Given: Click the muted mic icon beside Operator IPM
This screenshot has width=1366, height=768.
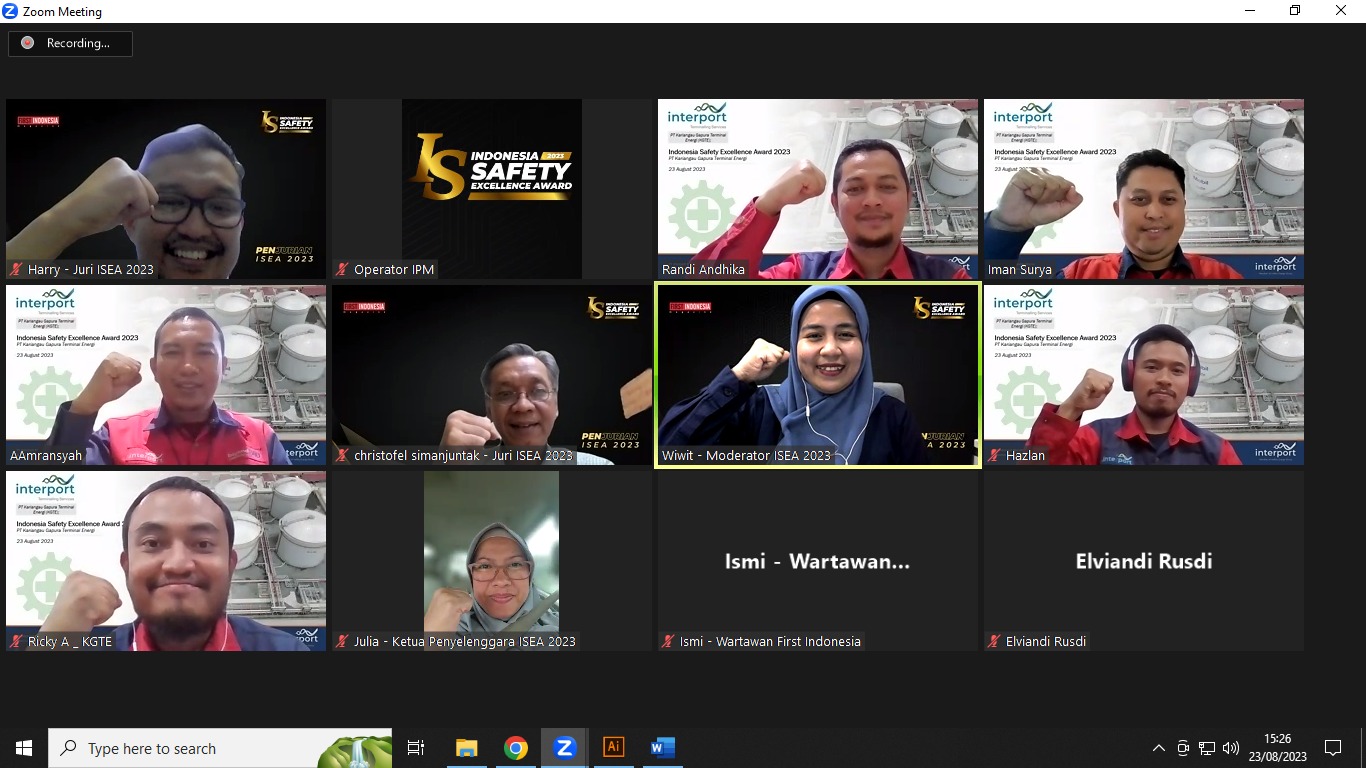Looking at the screenshot, I should pyautogui.click(x=342, y=270).
